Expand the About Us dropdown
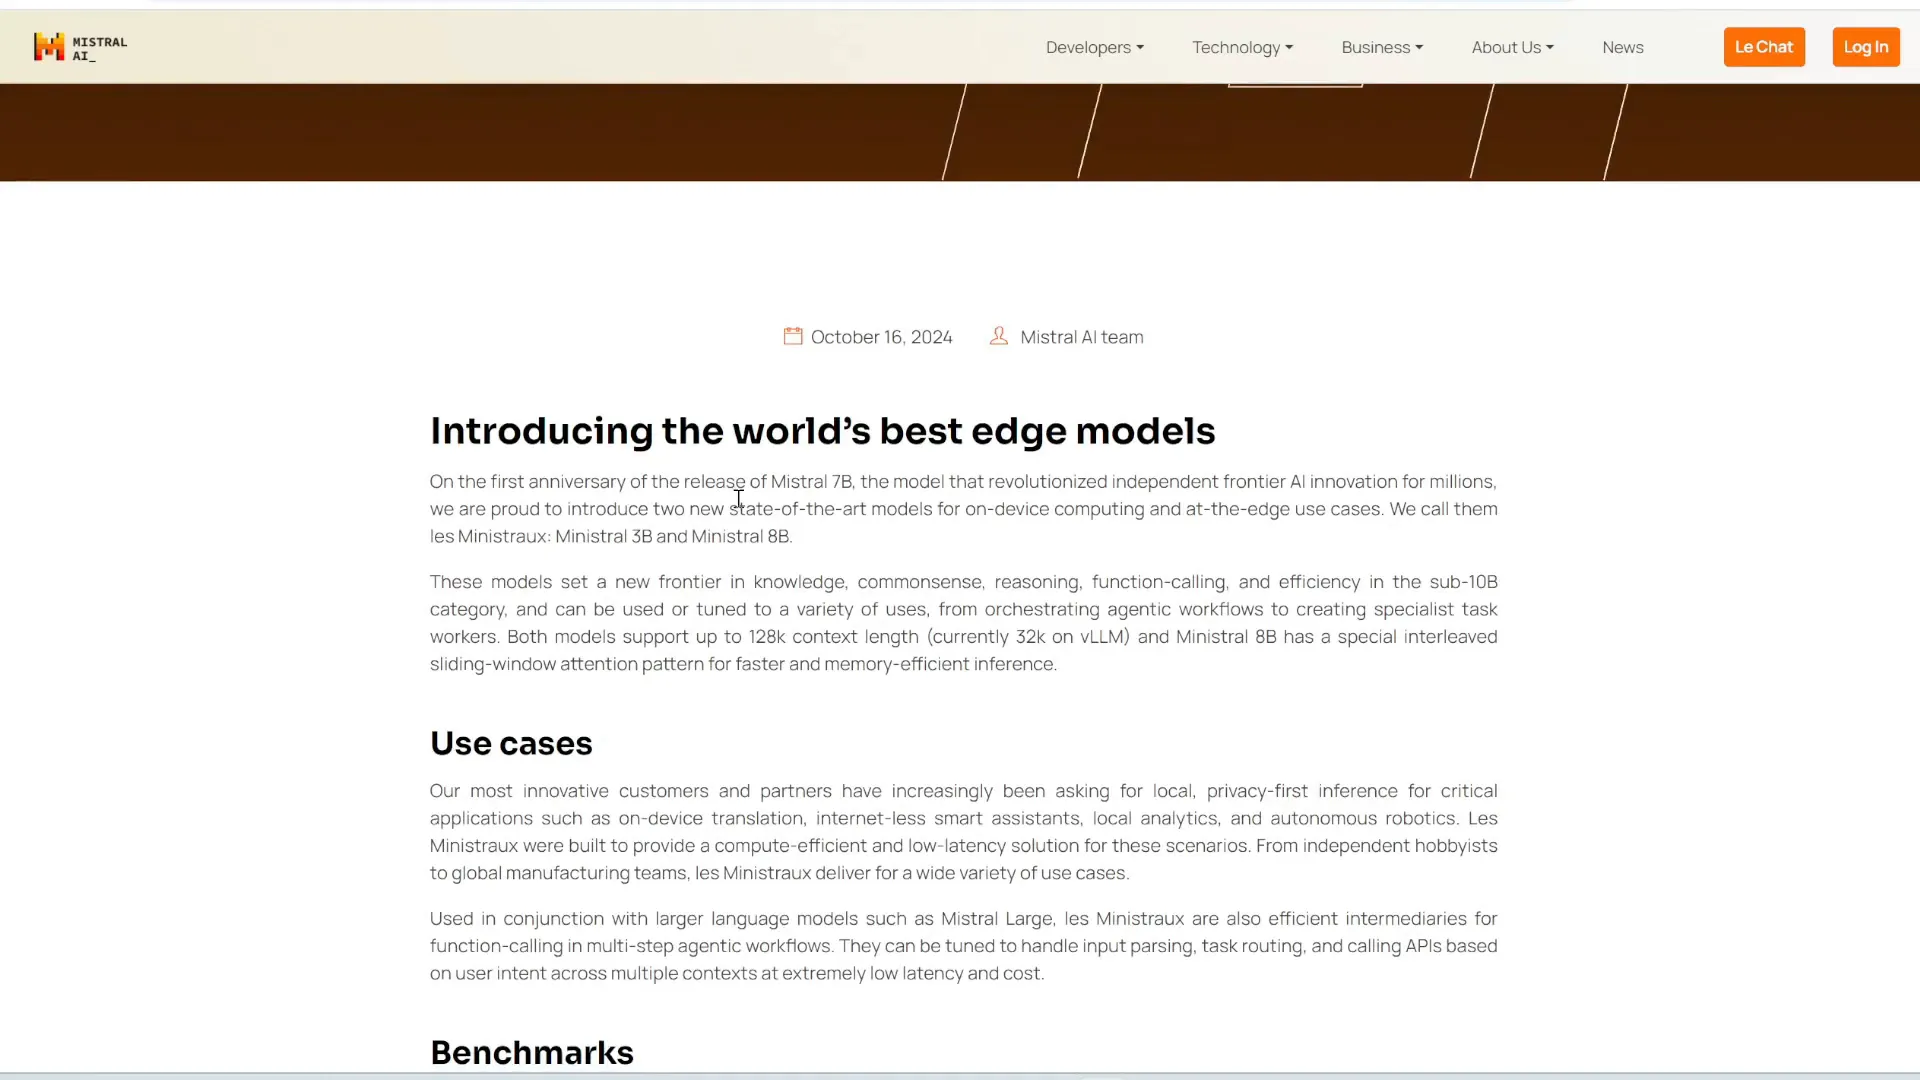Screen dimensions: 1920x1080 pyautogui.click(x=1512, y=47)
